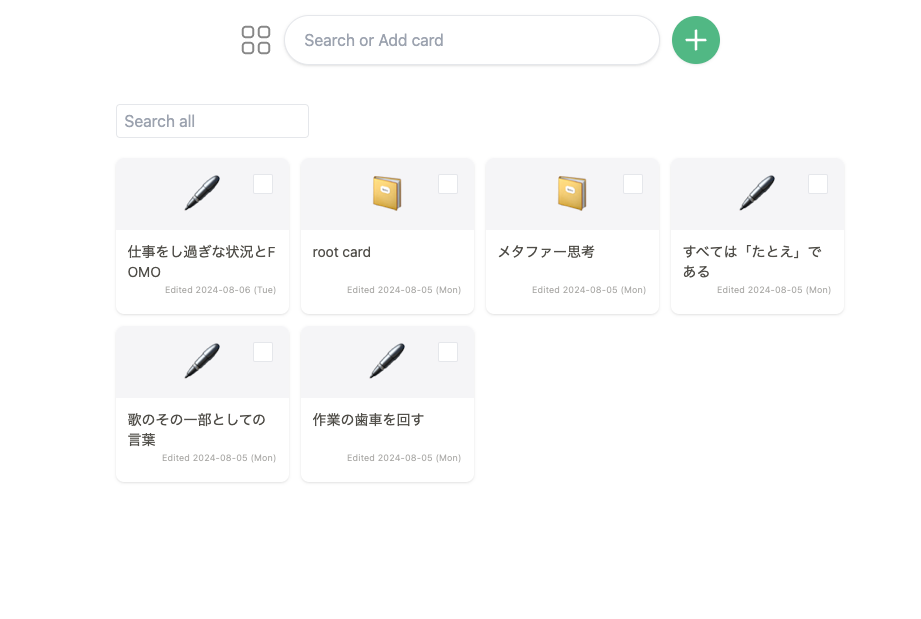Open the root card title
The image size is (921, 619).
click(x=341, y=252)
